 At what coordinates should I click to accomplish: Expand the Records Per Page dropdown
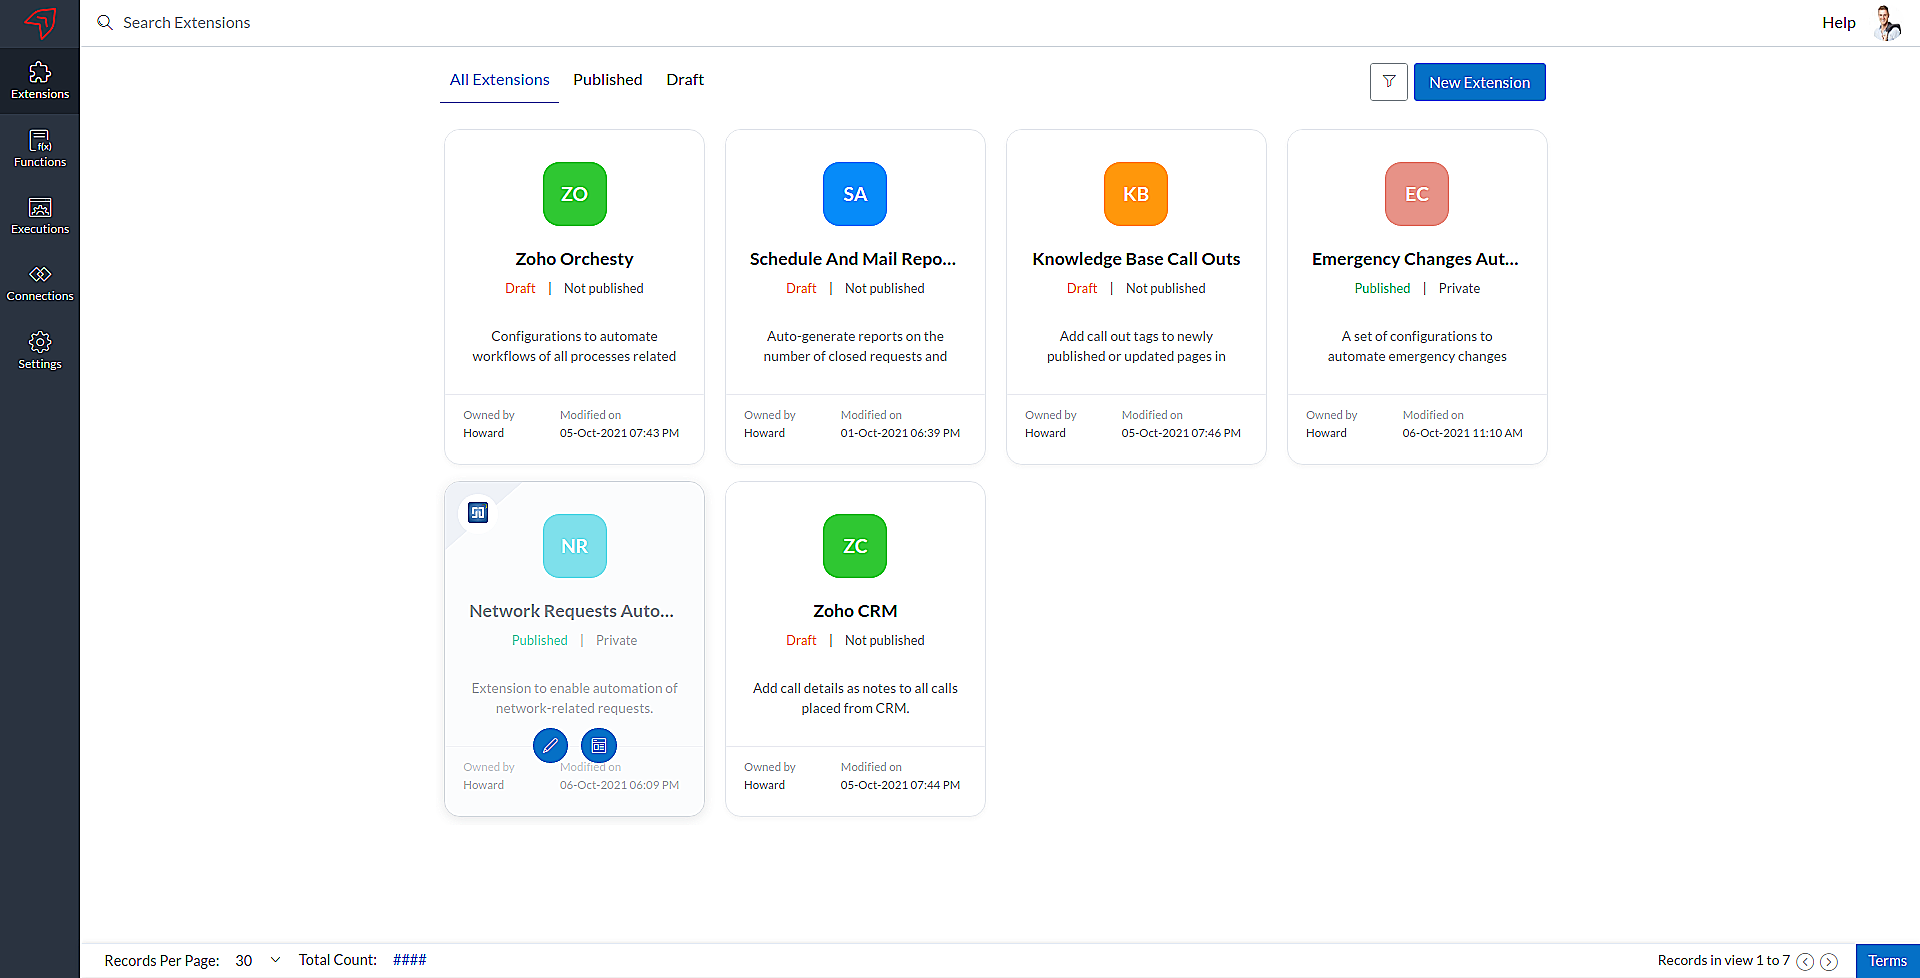click(x=258, y=961)
